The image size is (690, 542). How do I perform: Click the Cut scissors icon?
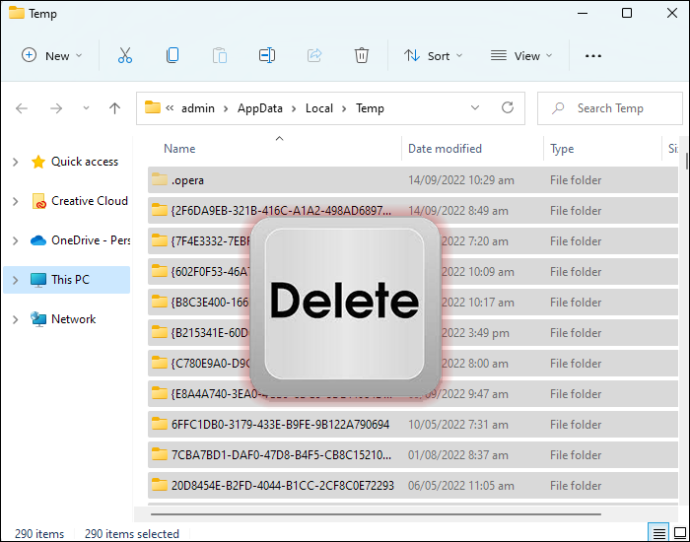[x=125, y=55]
